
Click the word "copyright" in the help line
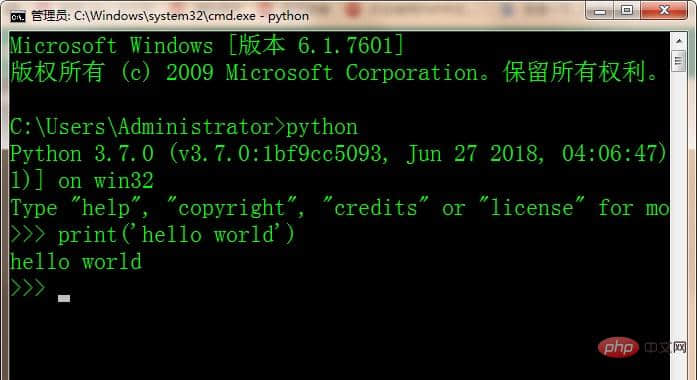pyautogui.click(x=231, y=208)
